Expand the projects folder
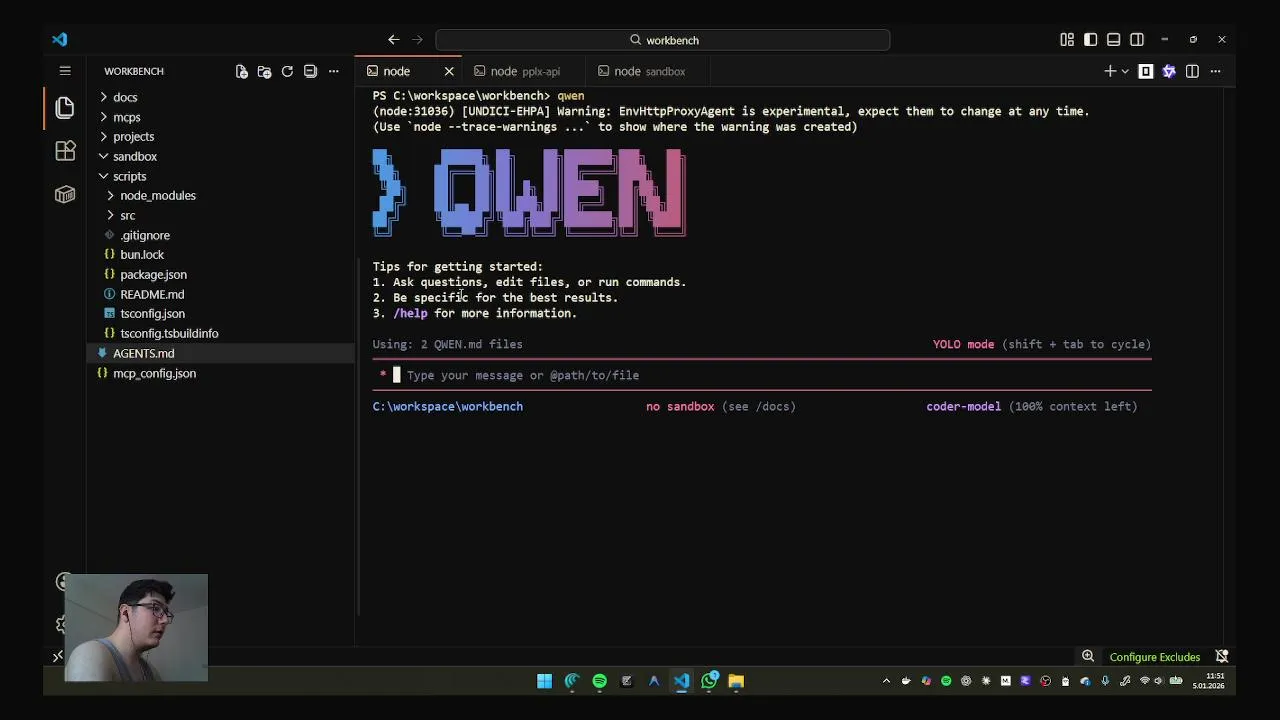This screenshot has height=720, width=1280. pyautogui.click(x=133, y=136)
